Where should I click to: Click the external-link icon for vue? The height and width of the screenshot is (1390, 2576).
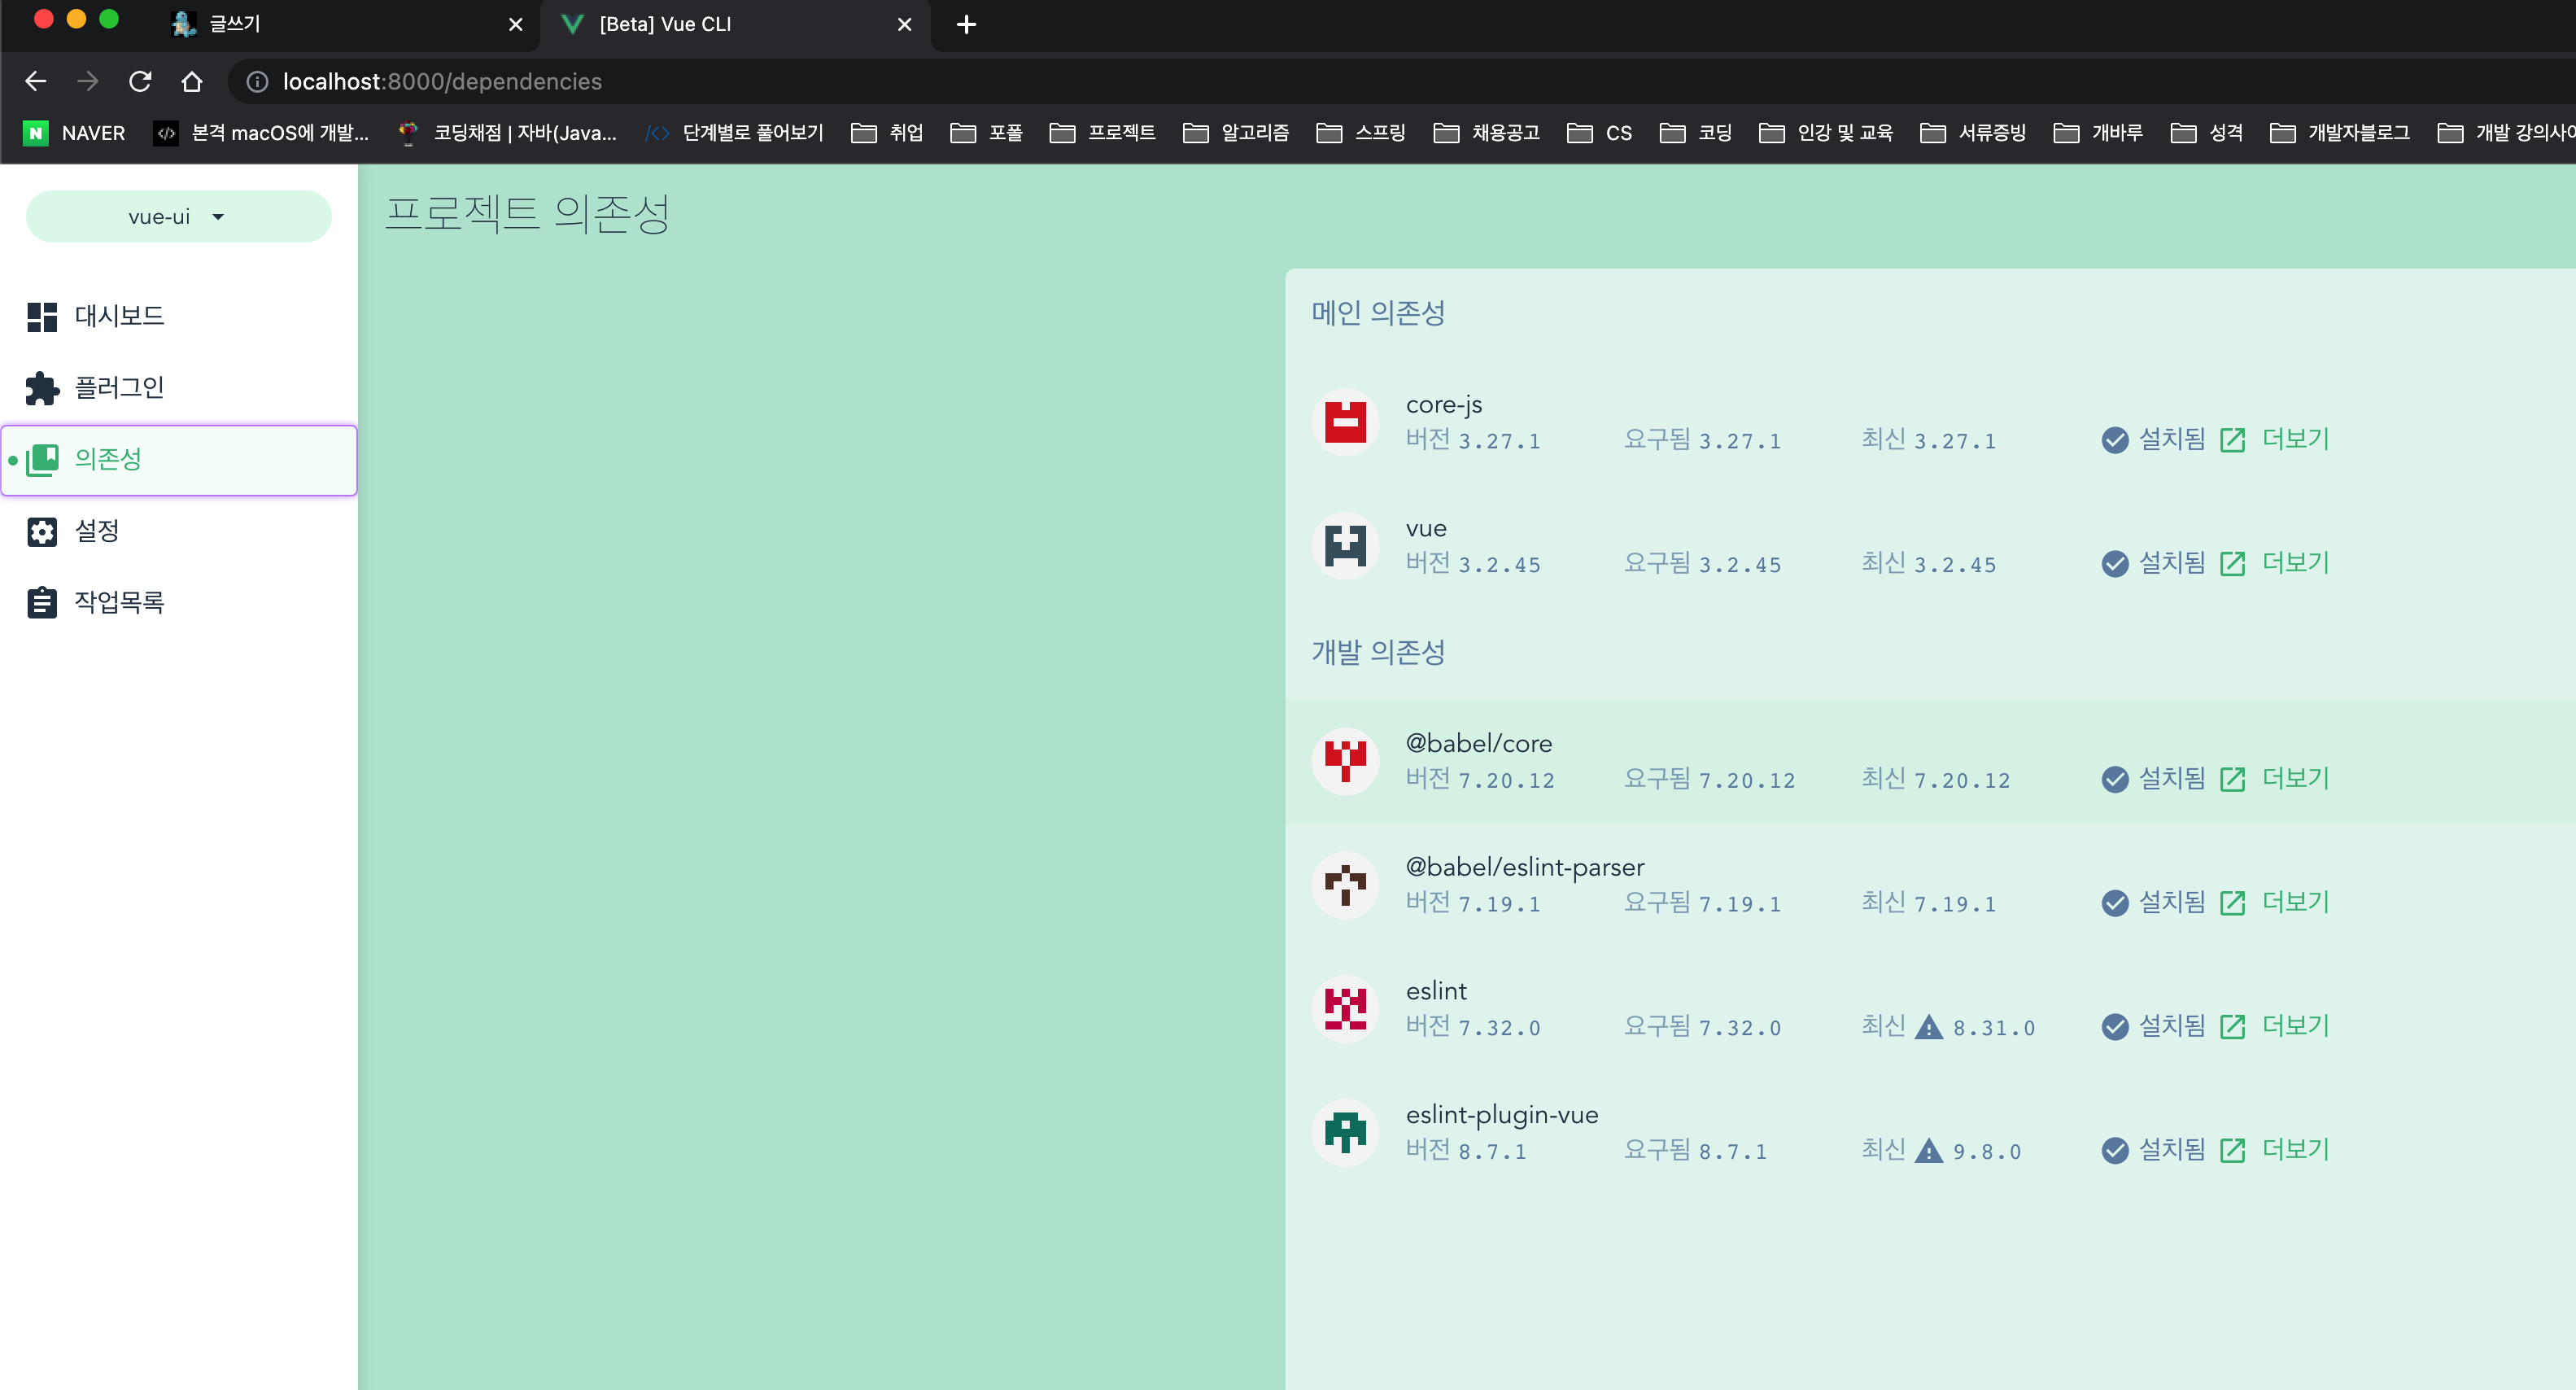[x=2232, y=564]
